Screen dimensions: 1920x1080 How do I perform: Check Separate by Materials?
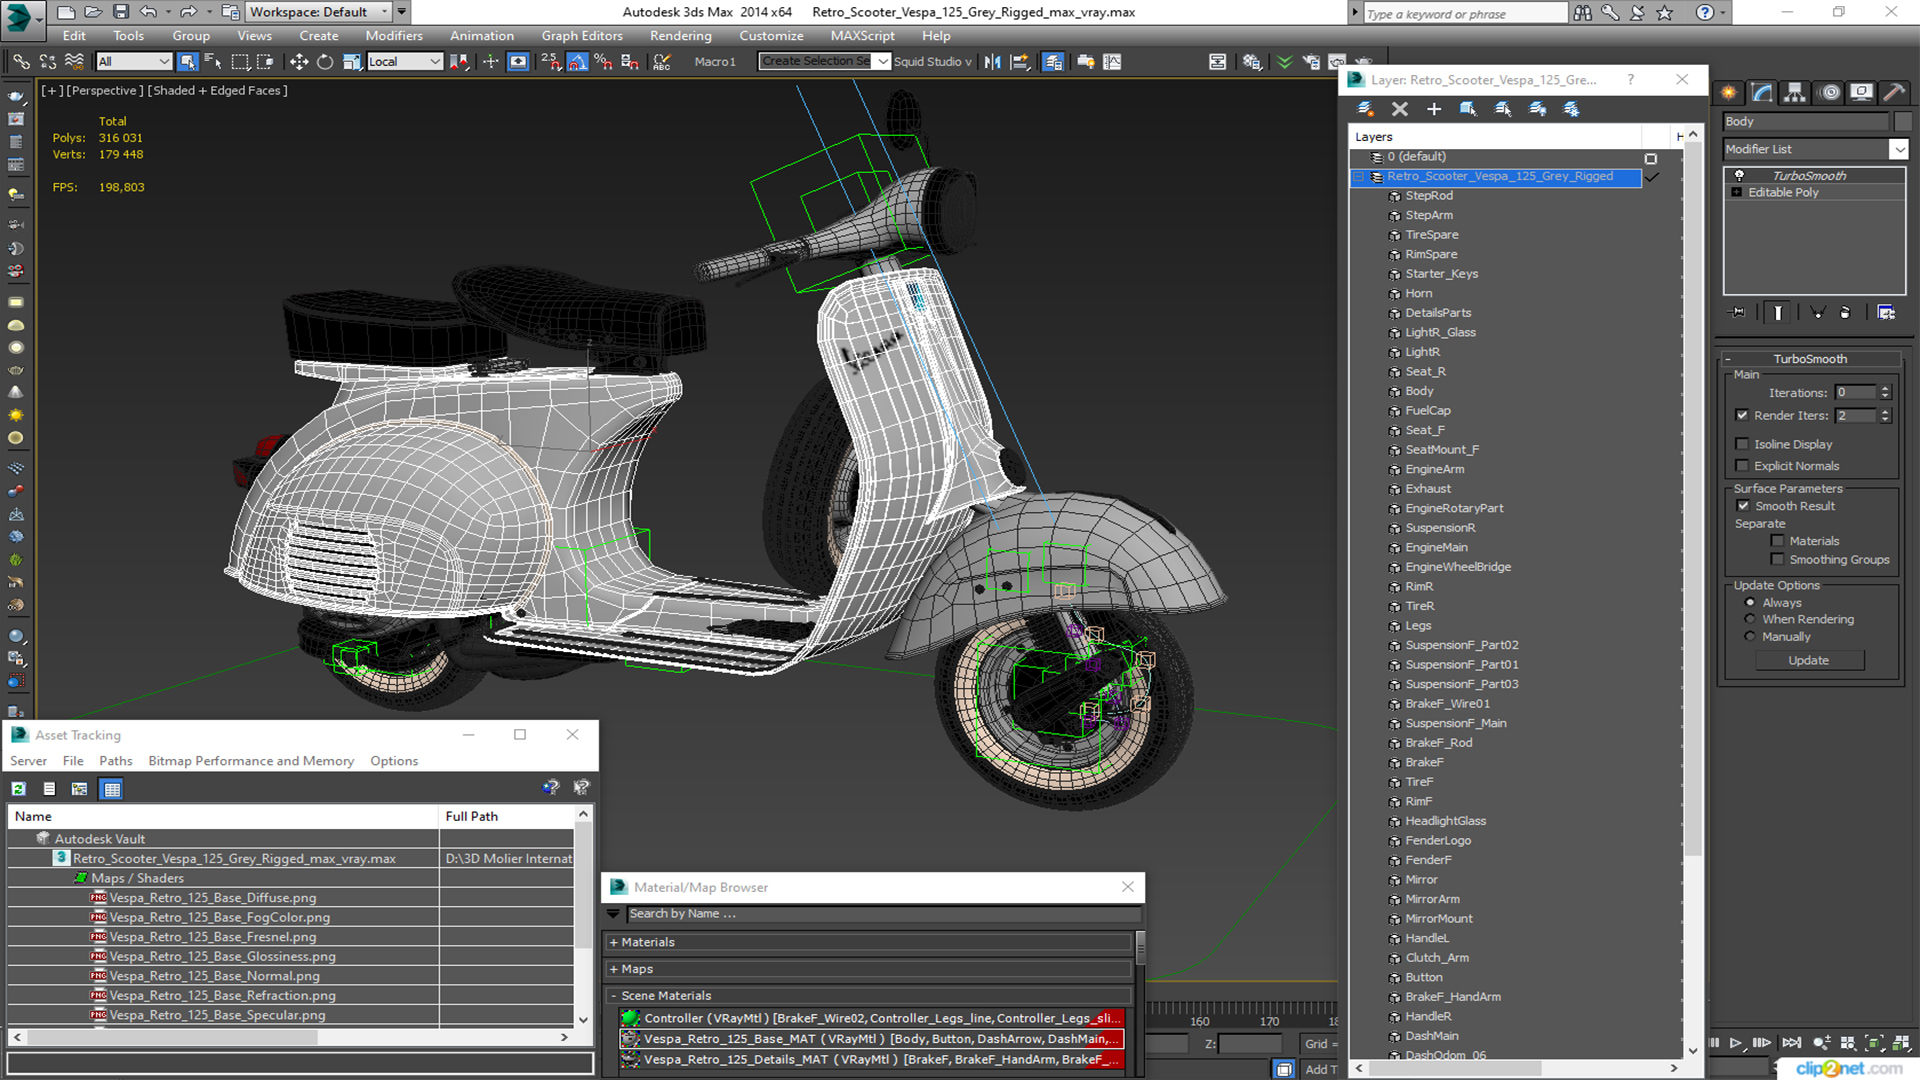tap(1777, 541)
